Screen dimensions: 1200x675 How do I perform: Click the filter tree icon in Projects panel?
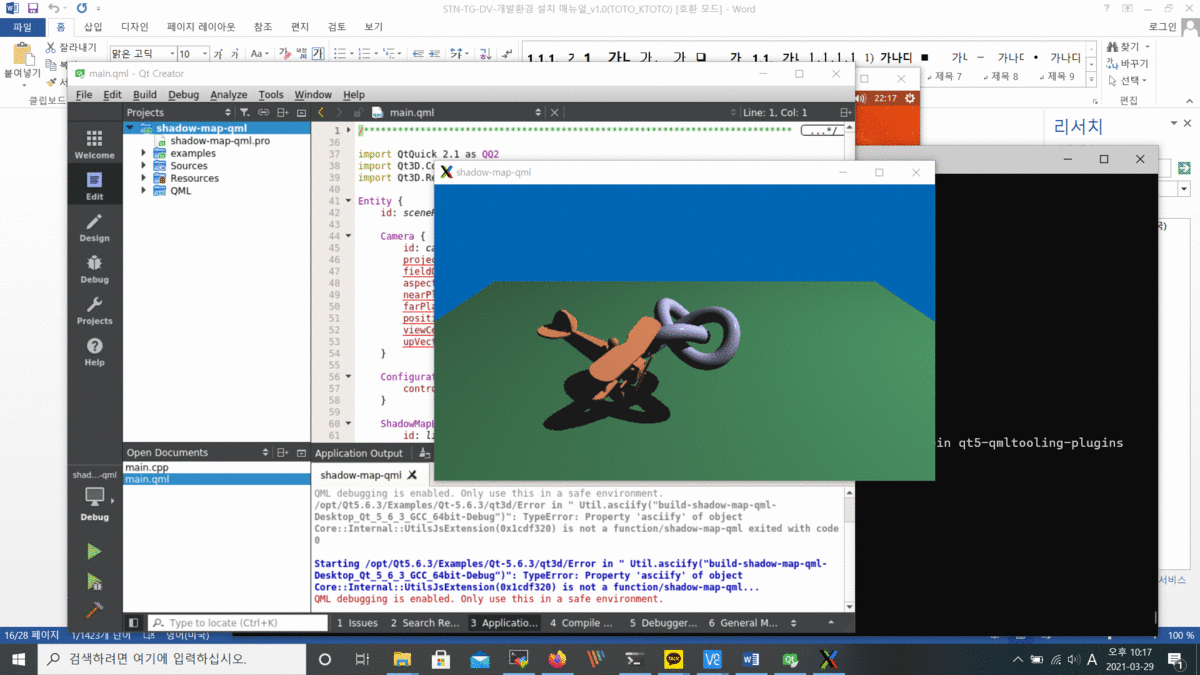245,113
